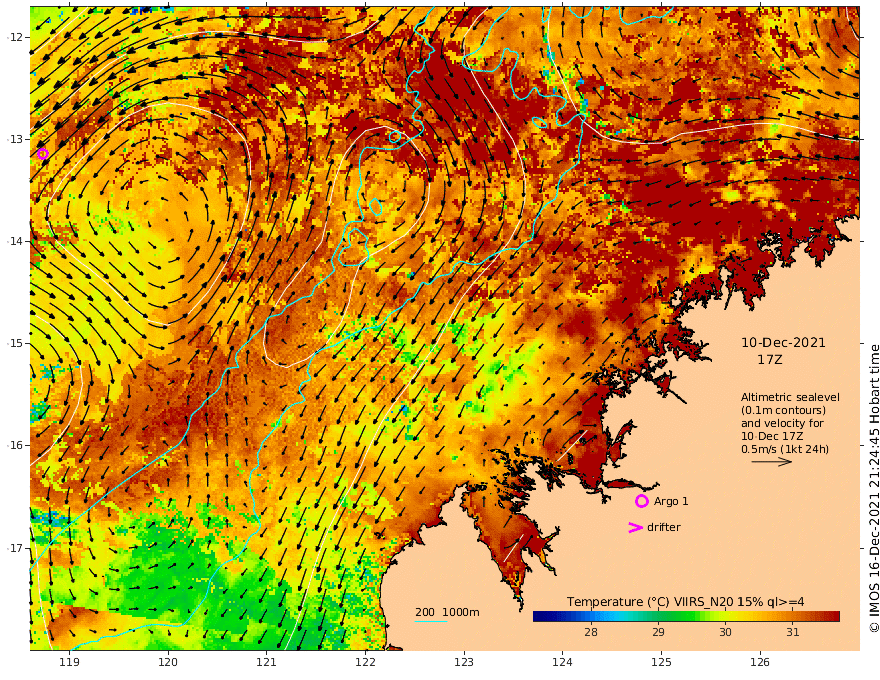
Task: Click longitude axis label '120'
Action: point(168,662)
